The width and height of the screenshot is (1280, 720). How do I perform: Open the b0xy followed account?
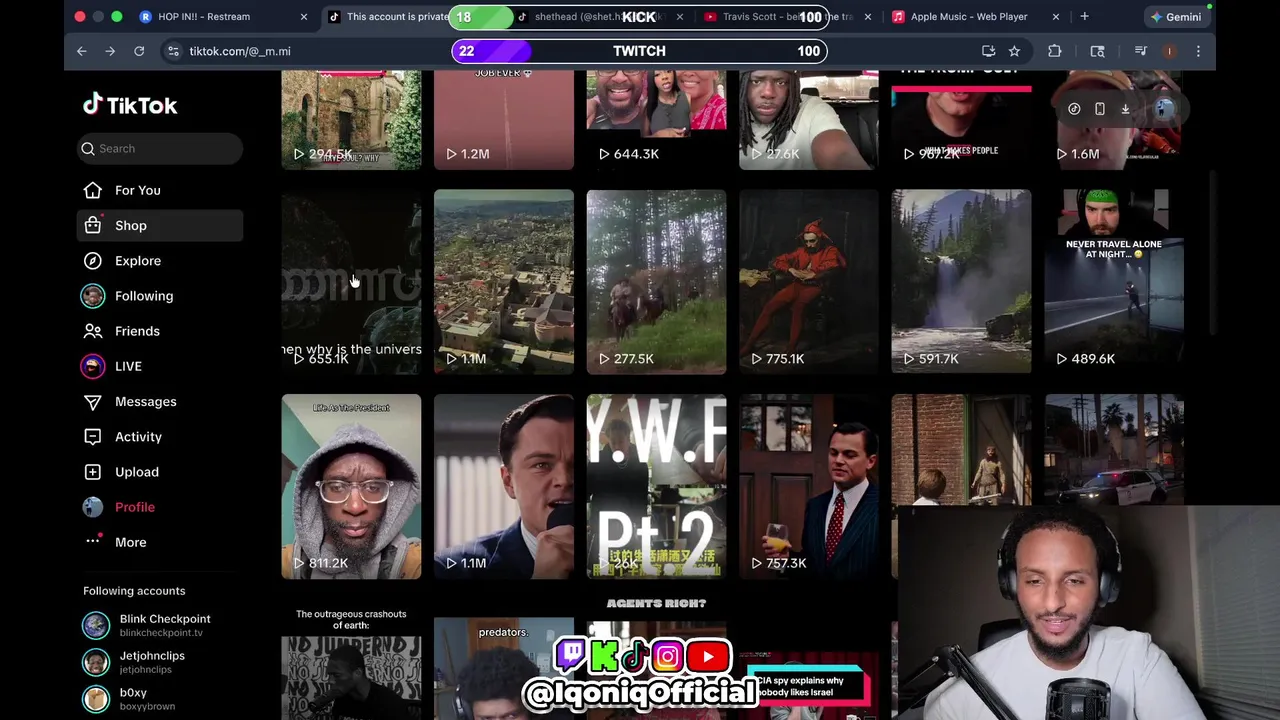(160, 699)
